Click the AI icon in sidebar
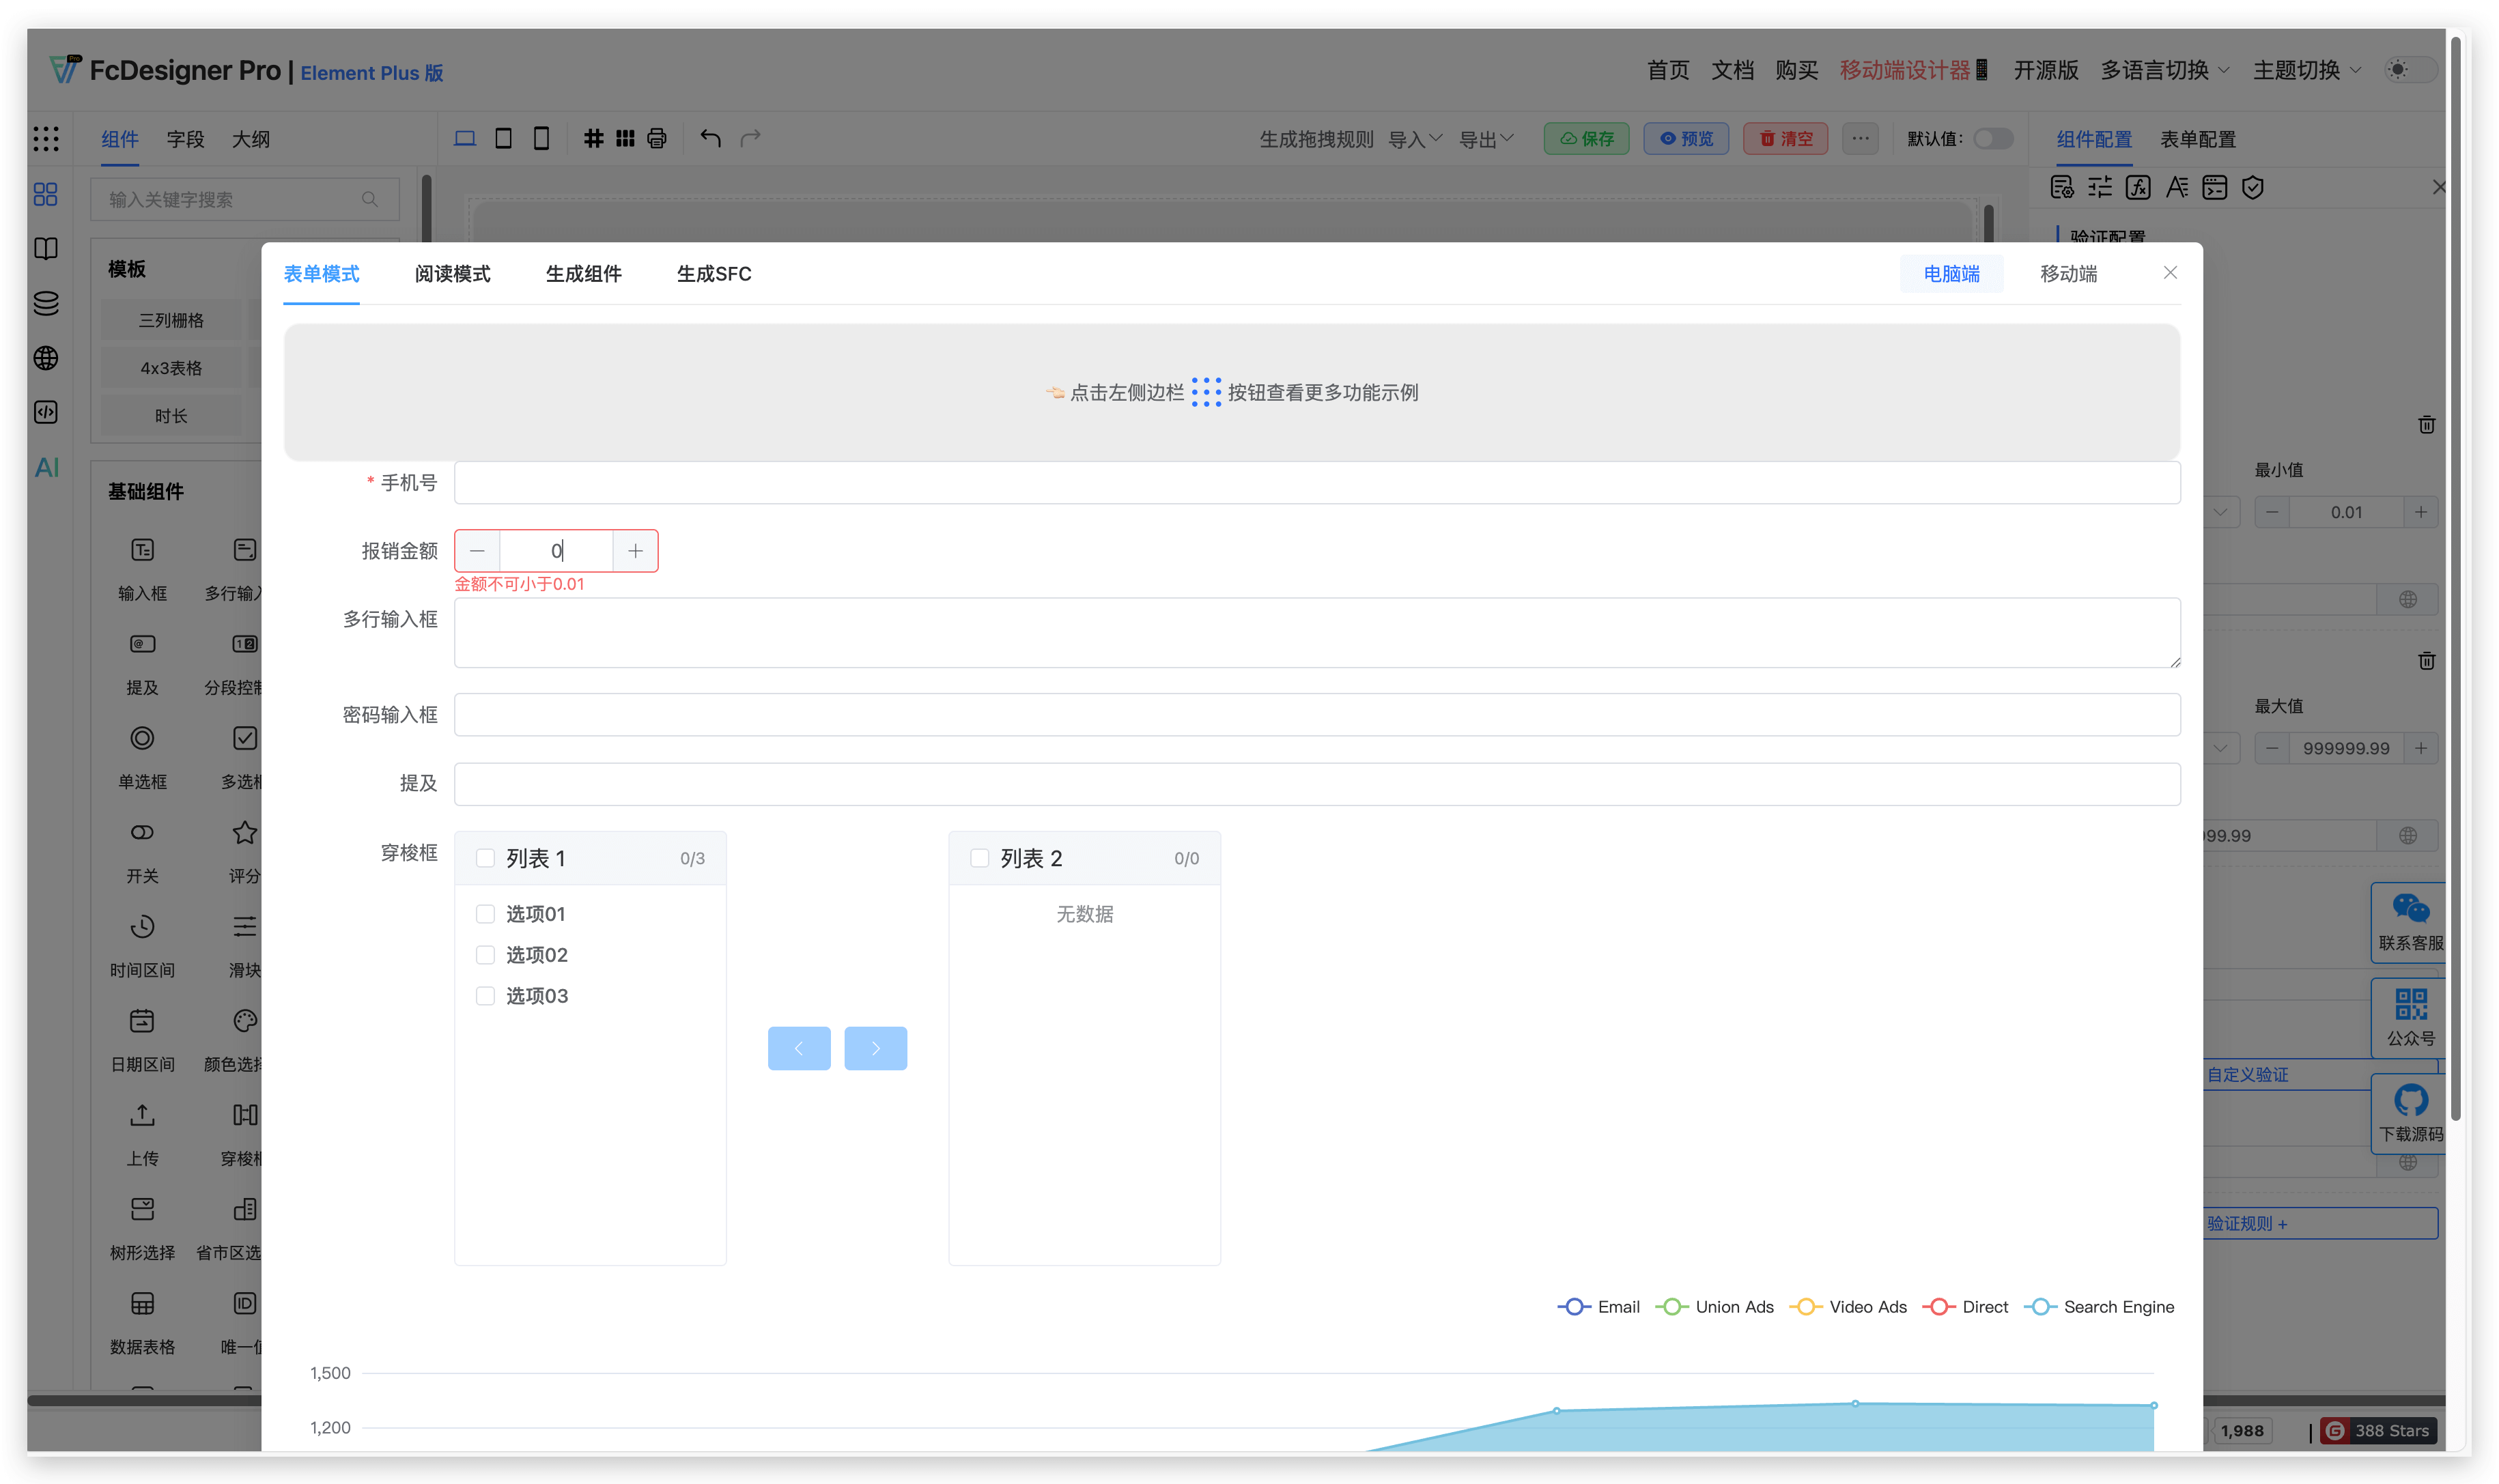Viewport: 2499px width, 1484px height. click(46, 467)
